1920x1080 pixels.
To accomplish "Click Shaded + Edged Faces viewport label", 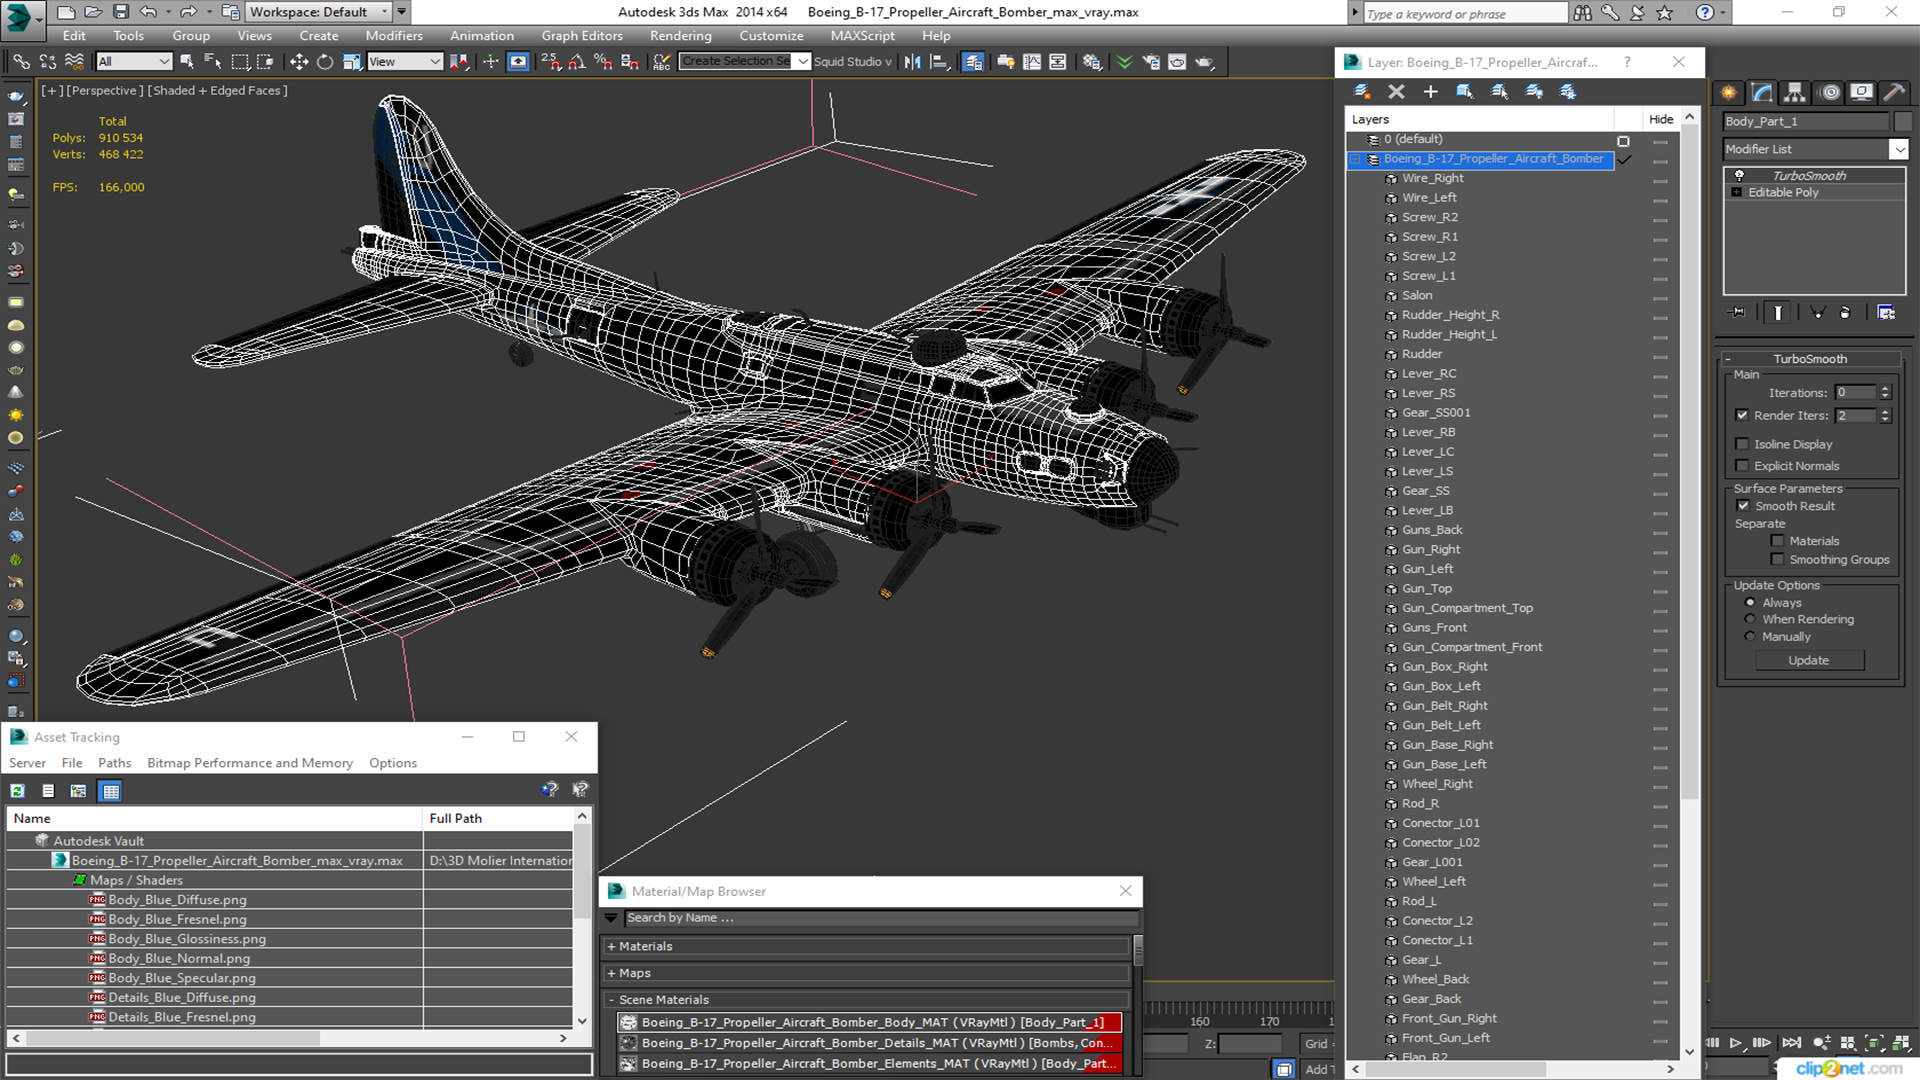I will 217,90.
